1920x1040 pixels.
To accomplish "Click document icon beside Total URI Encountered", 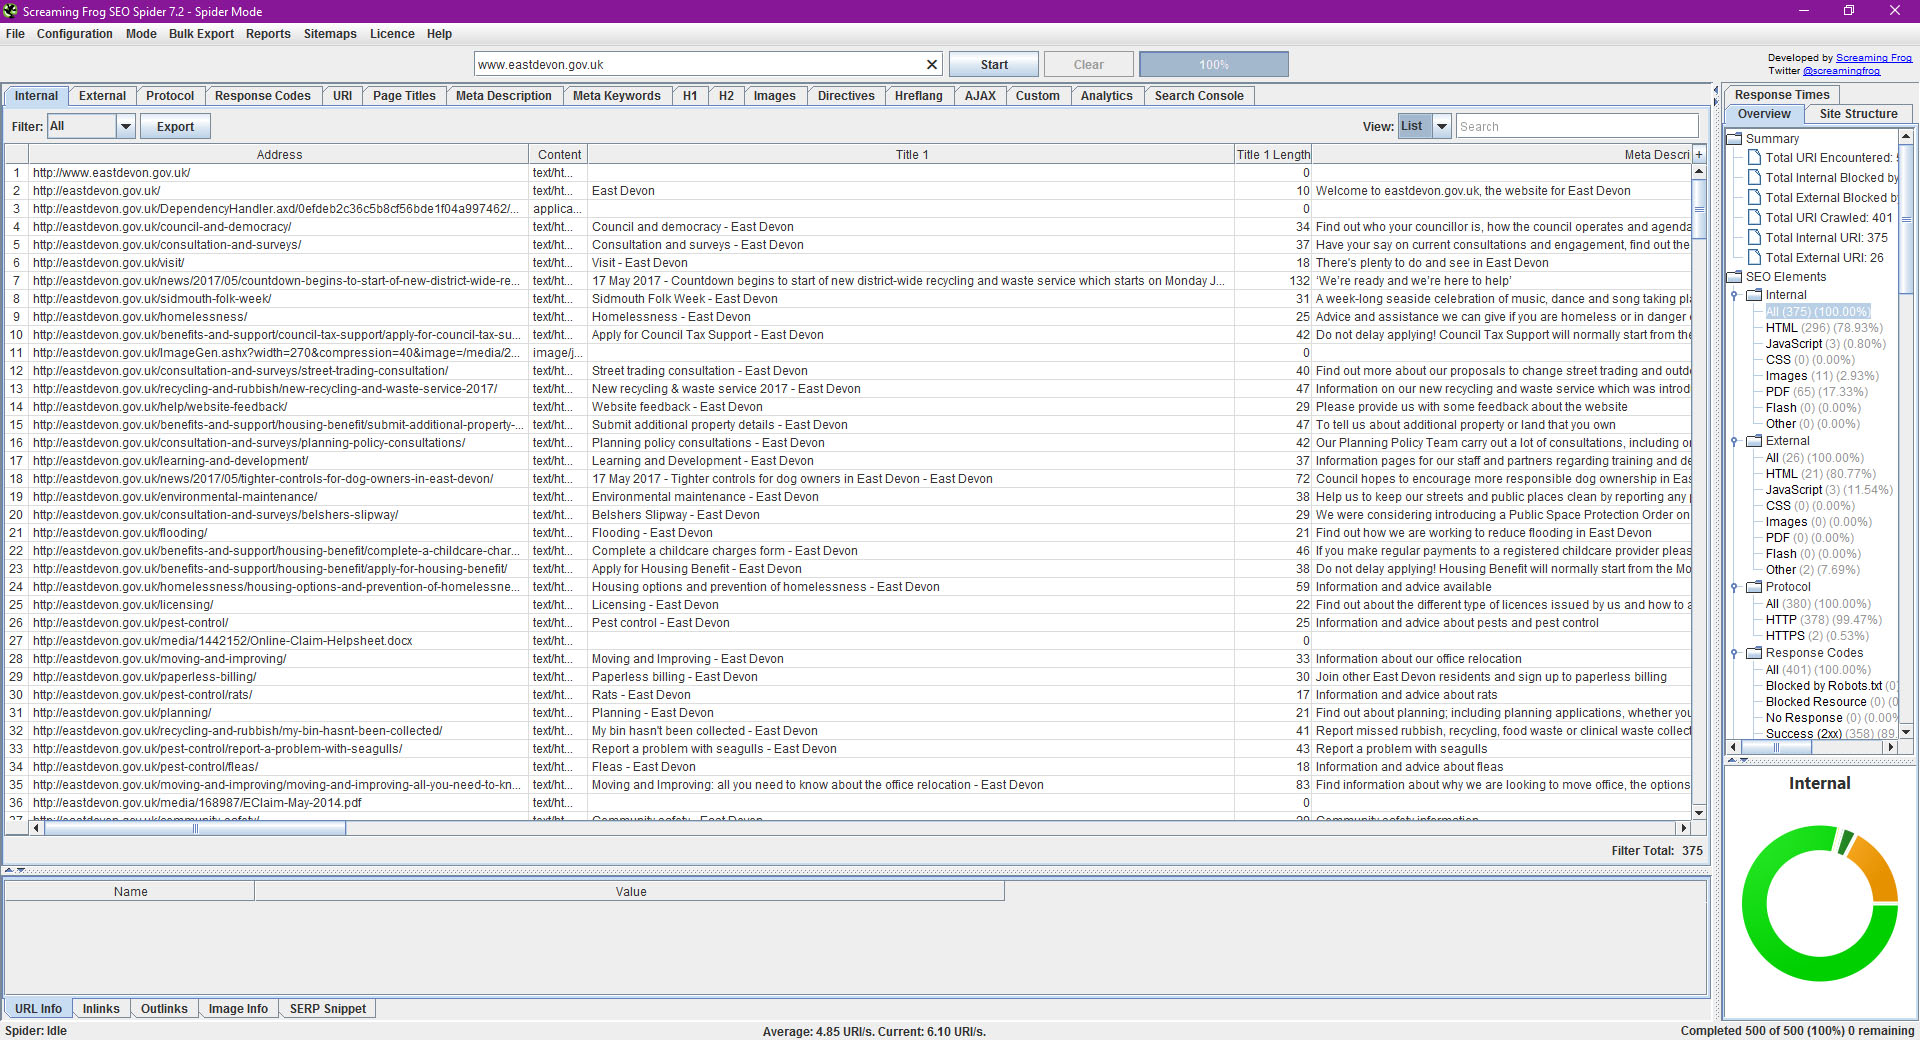I will coord(1754,158).
